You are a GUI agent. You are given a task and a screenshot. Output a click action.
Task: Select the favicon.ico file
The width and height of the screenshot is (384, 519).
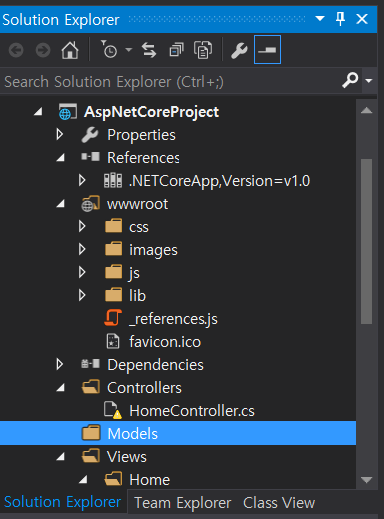pos(165,342)
